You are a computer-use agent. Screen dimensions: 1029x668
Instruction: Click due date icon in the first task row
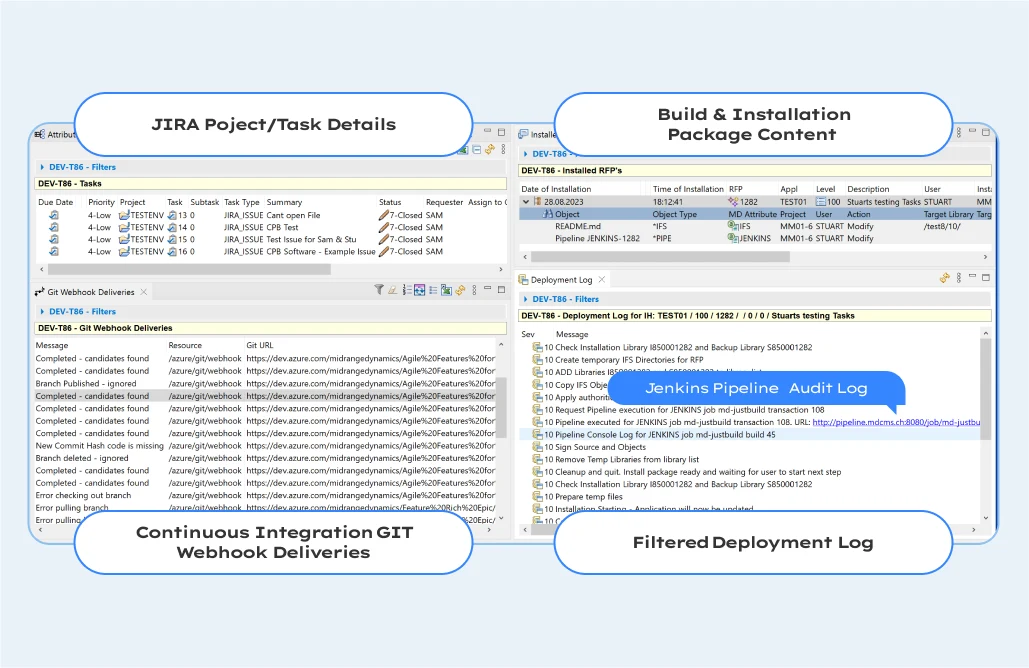tap(54, 215)
